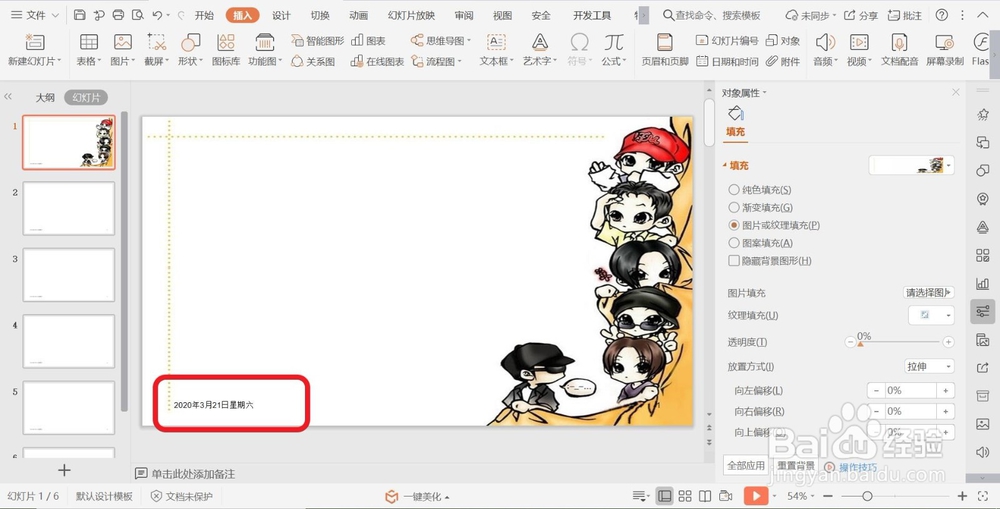1000x509 pixels.
Task: Open the Mind Map (思维导图) dropdown
Action: (441, 41)
